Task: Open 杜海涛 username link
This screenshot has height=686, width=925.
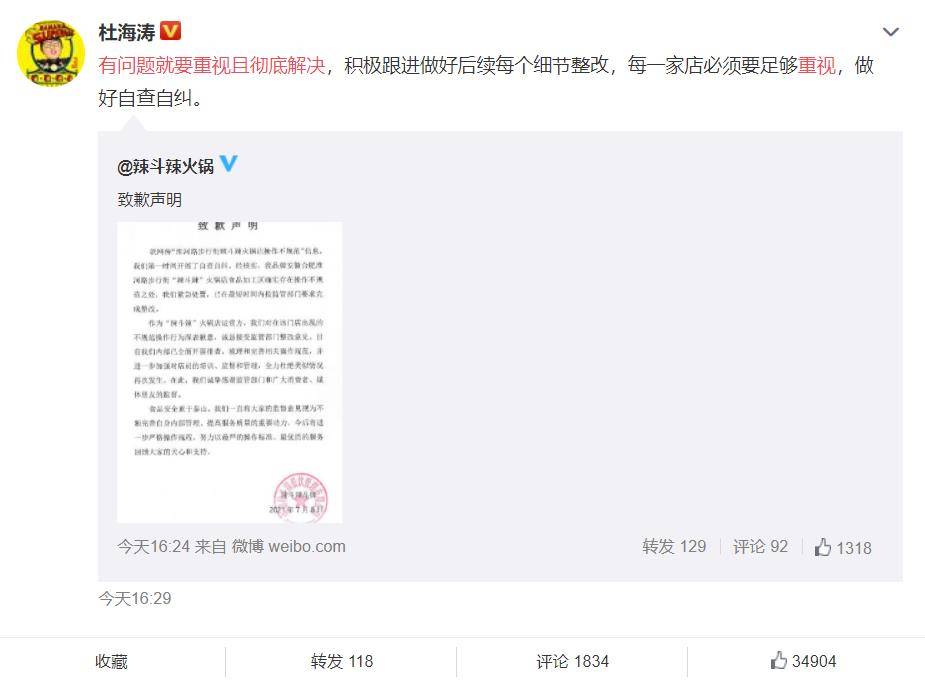Action: pos(126,32)
